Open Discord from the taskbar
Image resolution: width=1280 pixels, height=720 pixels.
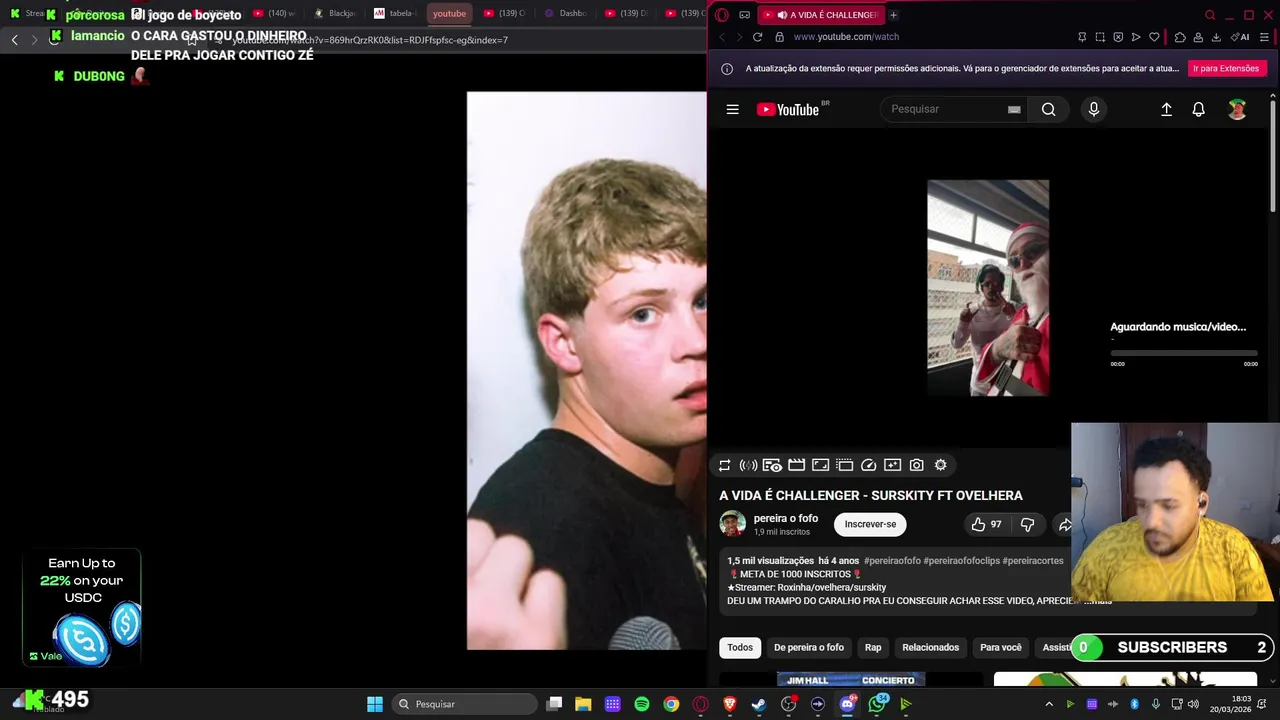(848, 704)
